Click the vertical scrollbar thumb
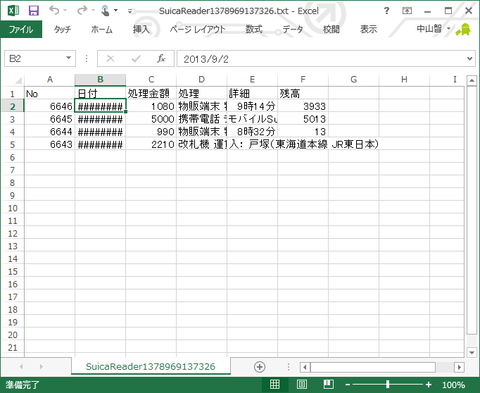 tap(472, 210)
